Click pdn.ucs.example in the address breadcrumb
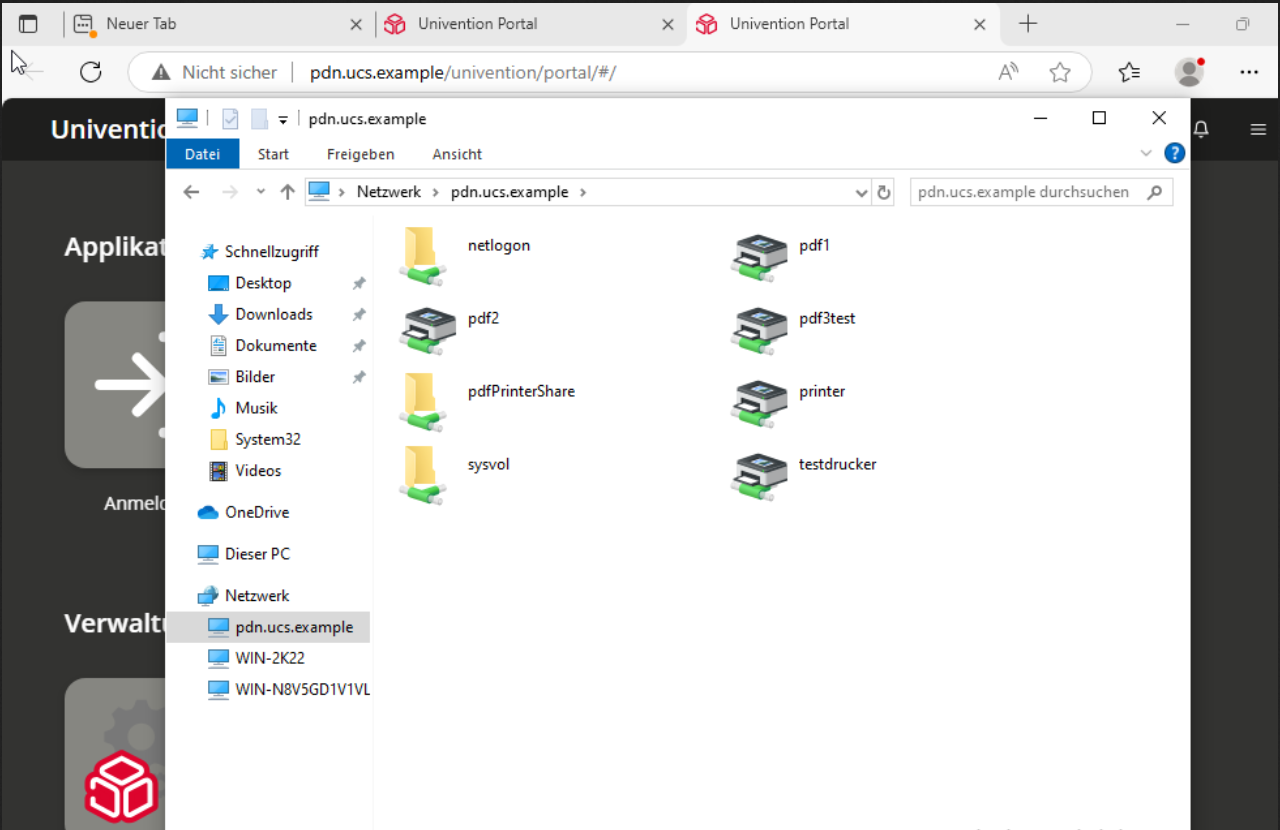 pos(509,192)
